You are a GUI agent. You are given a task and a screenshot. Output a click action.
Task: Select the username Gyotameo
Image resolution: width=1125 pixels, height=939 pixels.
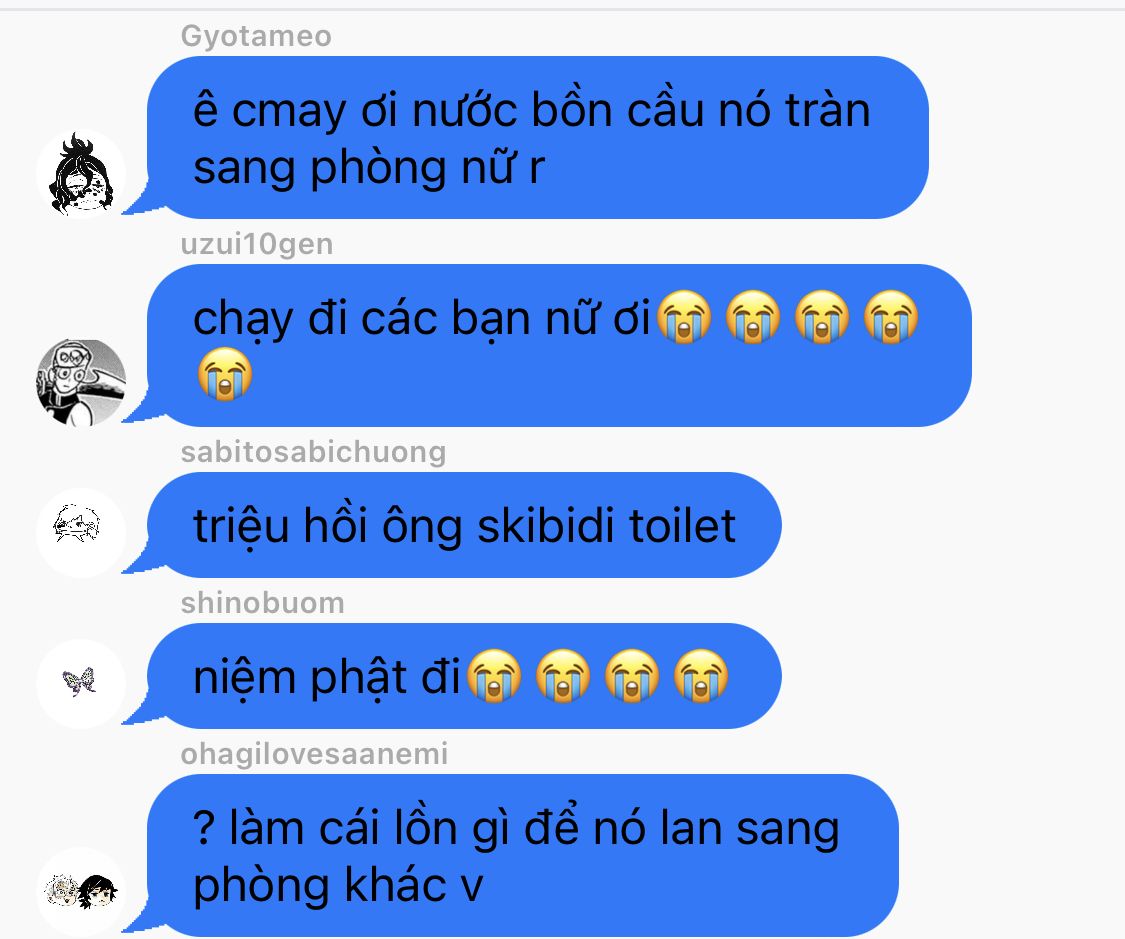pyautogui.click(x=256, y=36)
